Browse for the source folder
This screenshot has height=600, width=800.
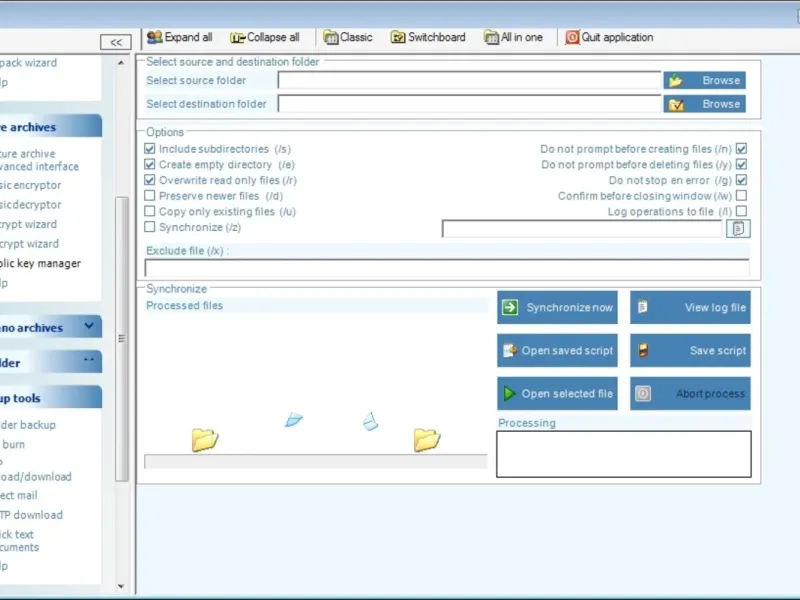pyautogui.click(x=705, y=81)
